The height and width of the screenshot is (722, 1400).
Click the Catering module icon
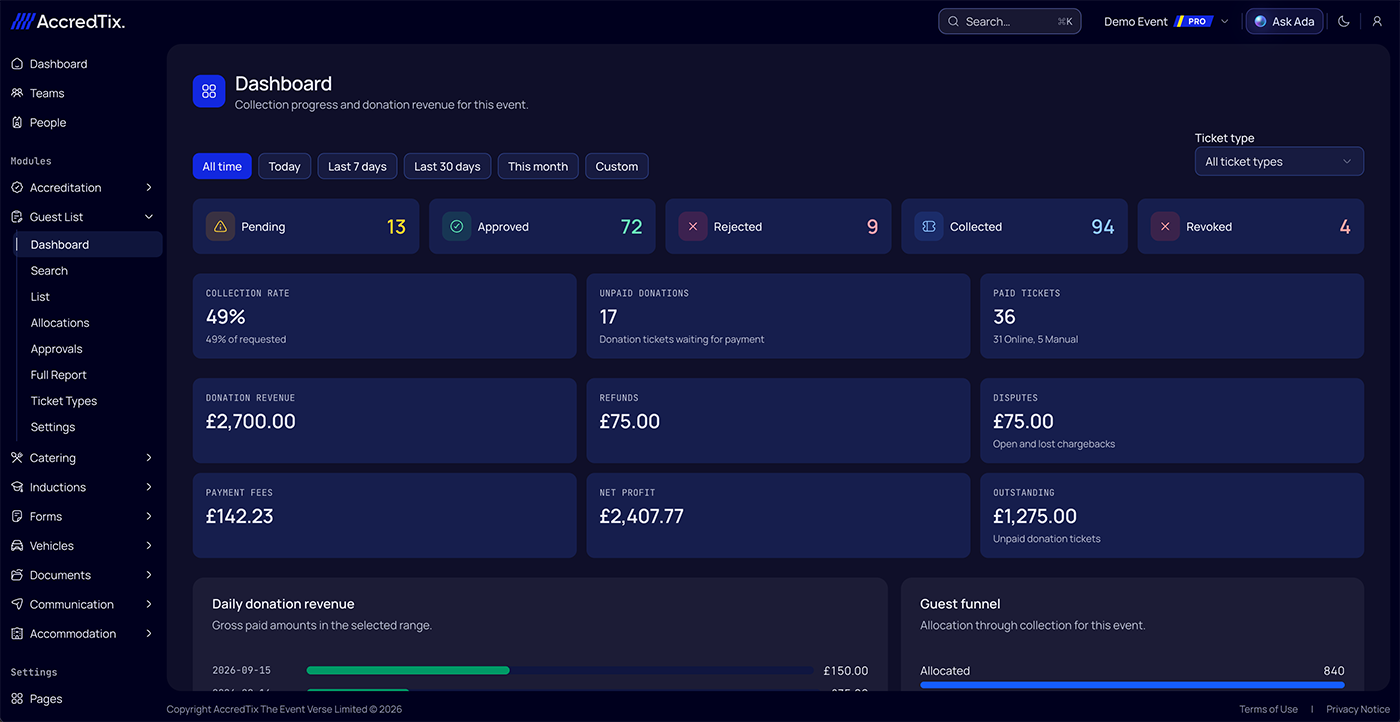click(17, 458)
